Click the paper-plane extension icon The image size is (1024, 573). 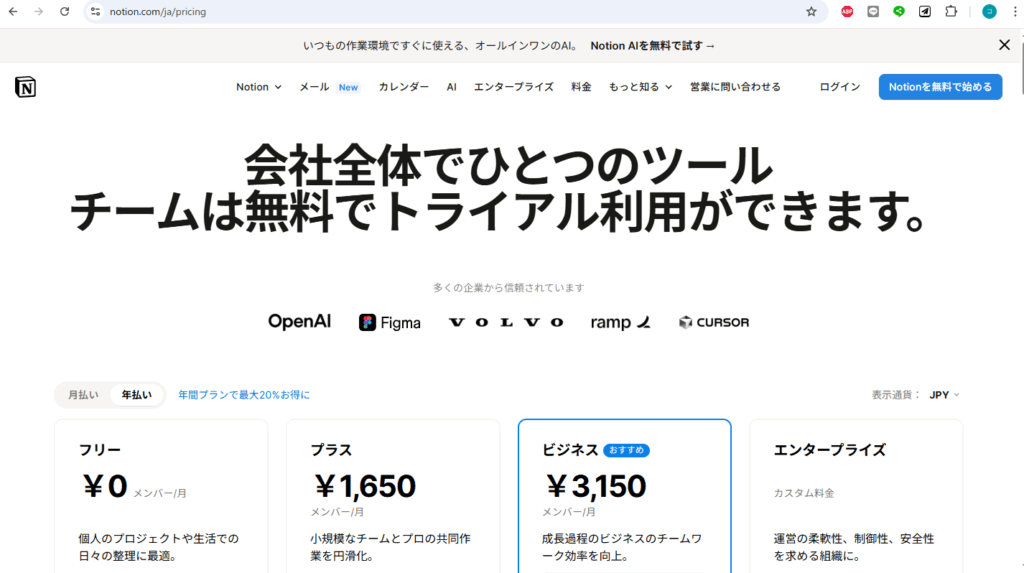click(x=925, y=12)
